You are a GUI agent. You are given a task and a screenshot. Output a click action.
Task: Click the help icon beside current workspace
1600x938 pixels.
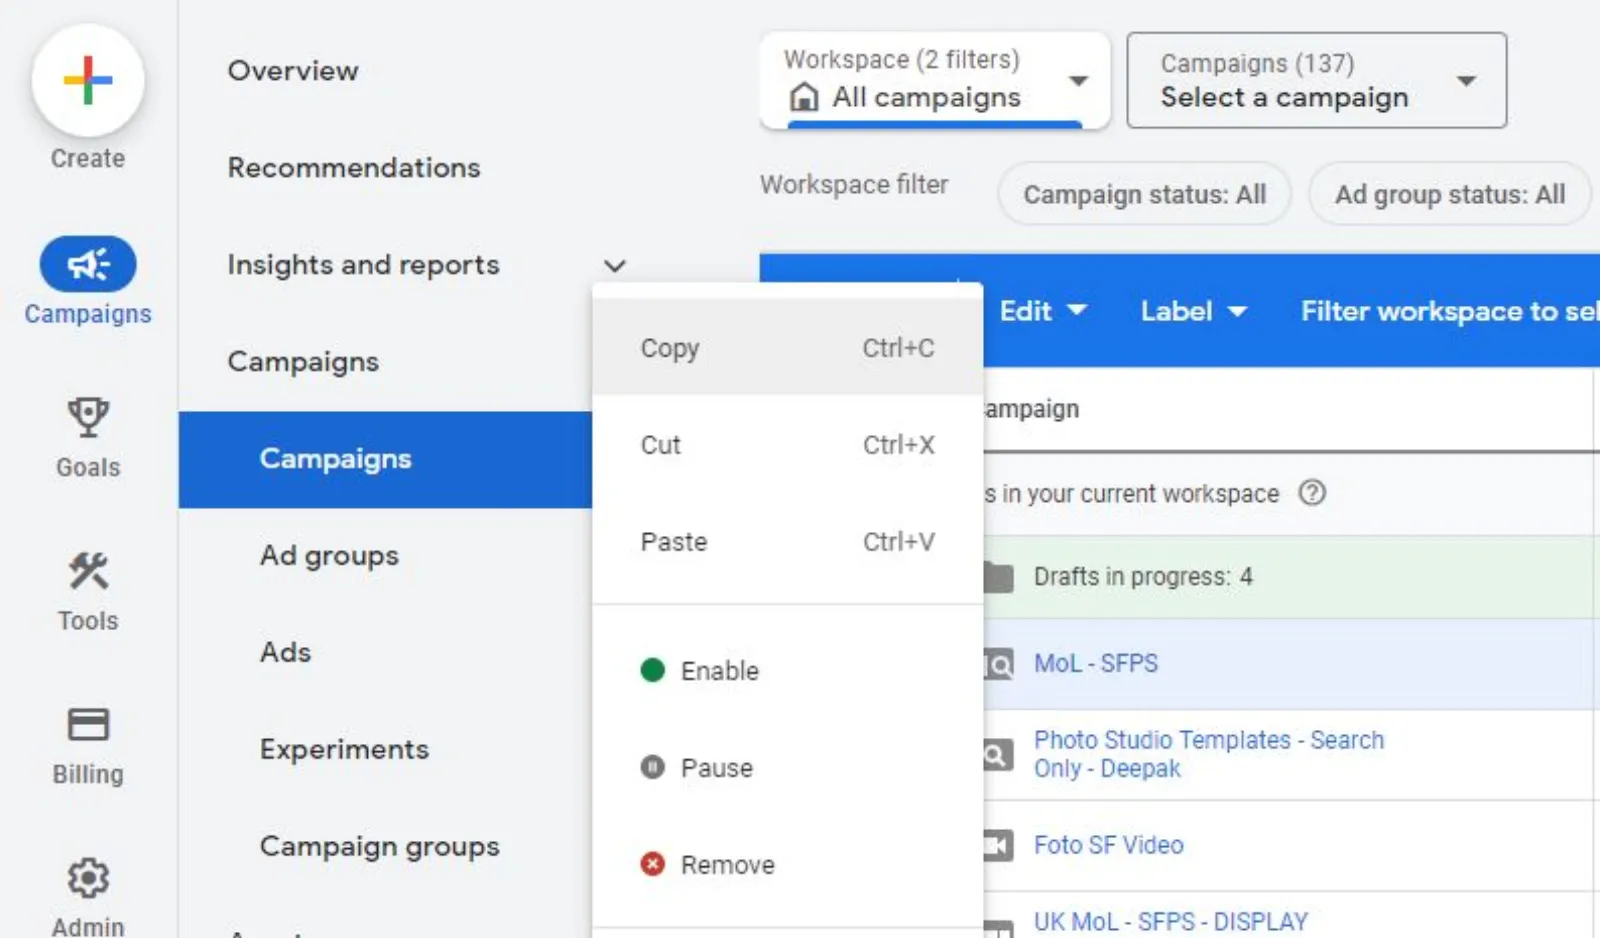pyautogui.click(x=1312, y=493)
